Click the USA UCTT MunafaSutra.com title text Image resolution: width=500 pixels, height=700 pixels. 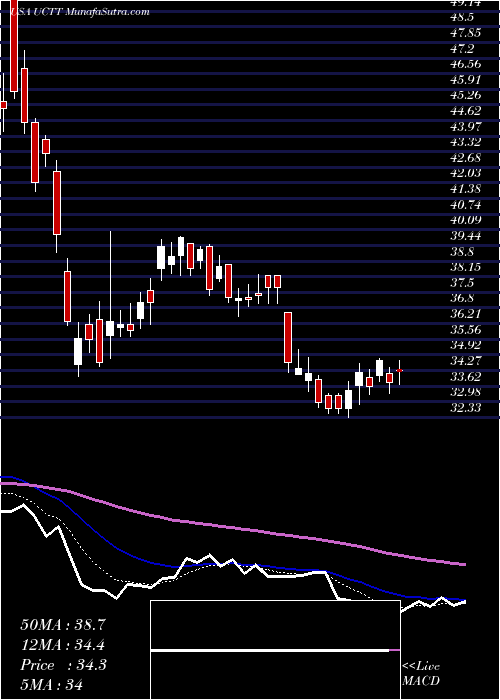click(79, 12)
